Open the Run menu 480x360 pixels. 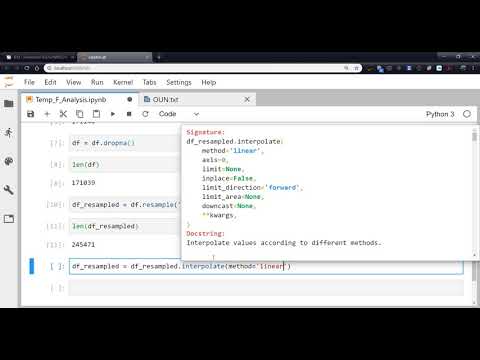click(x=97, y=82)
